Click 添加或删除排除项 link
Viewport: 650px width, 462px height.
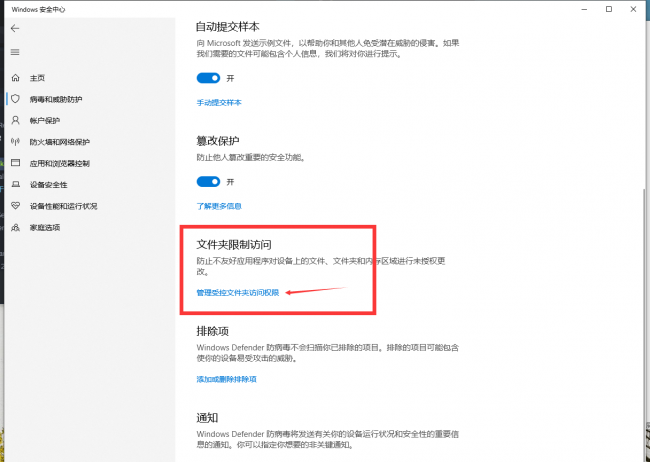coord(226,379)
